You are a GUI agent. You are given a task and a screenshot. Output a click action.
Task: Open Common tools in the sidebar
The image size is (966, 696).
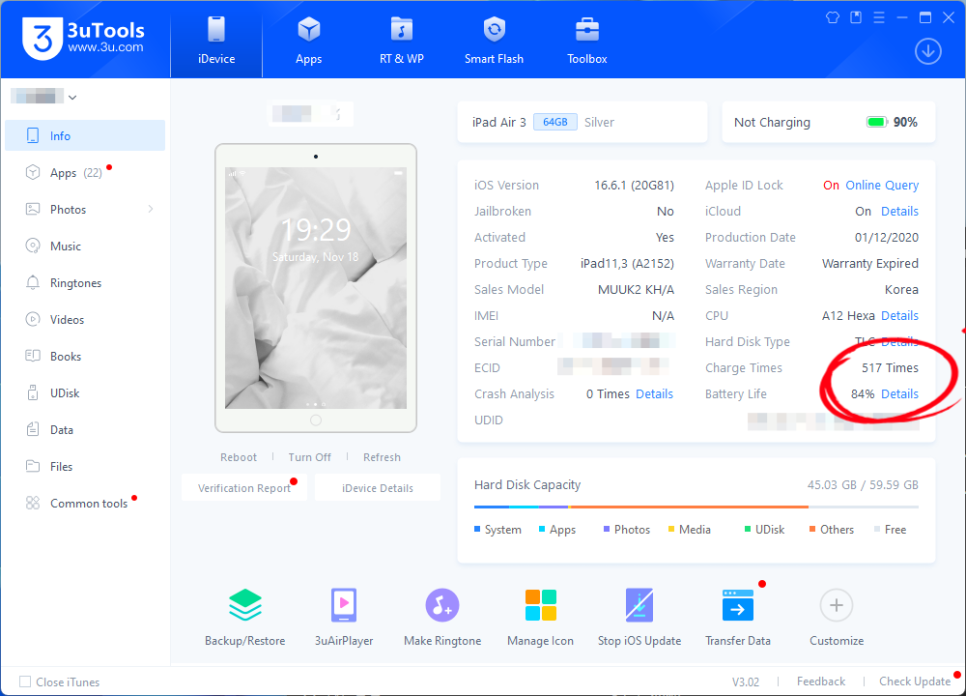(x=85, y=503)
